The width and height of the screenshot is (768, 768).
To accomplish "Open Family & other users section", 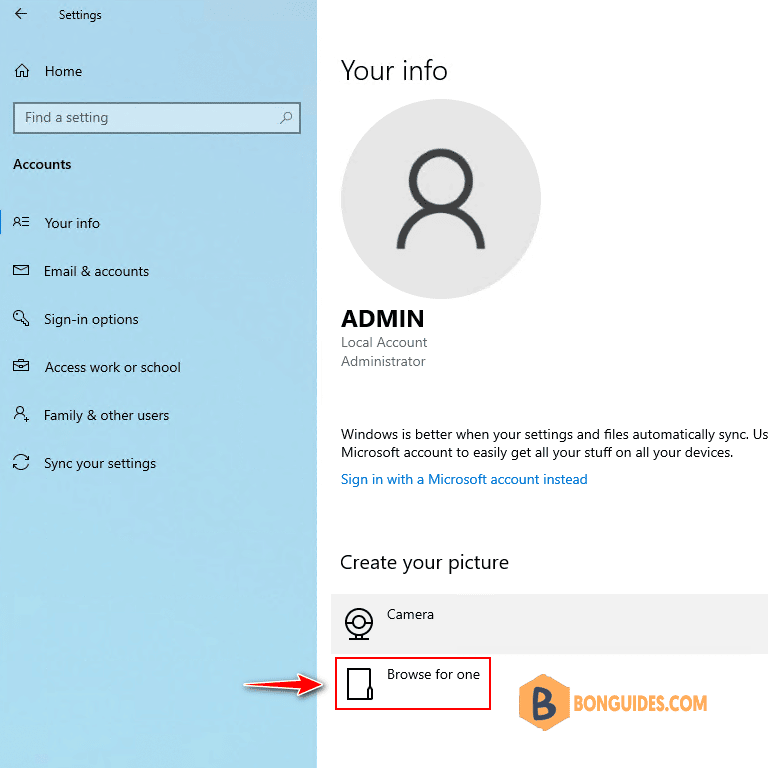I will pos(106,415).
